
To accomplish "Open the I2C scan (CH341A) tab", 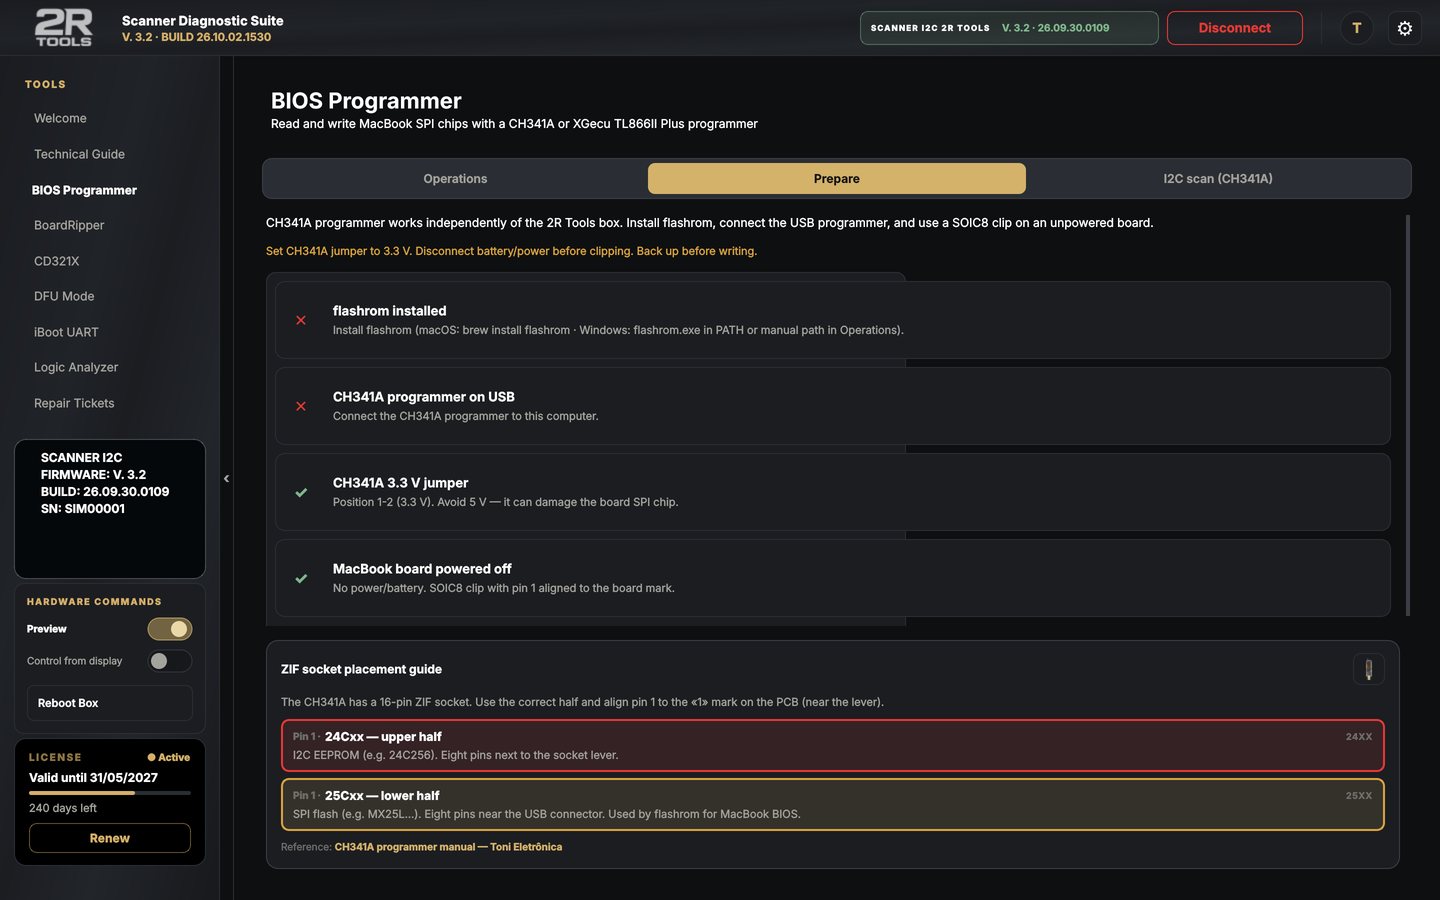I will [x=1218, y=179].
